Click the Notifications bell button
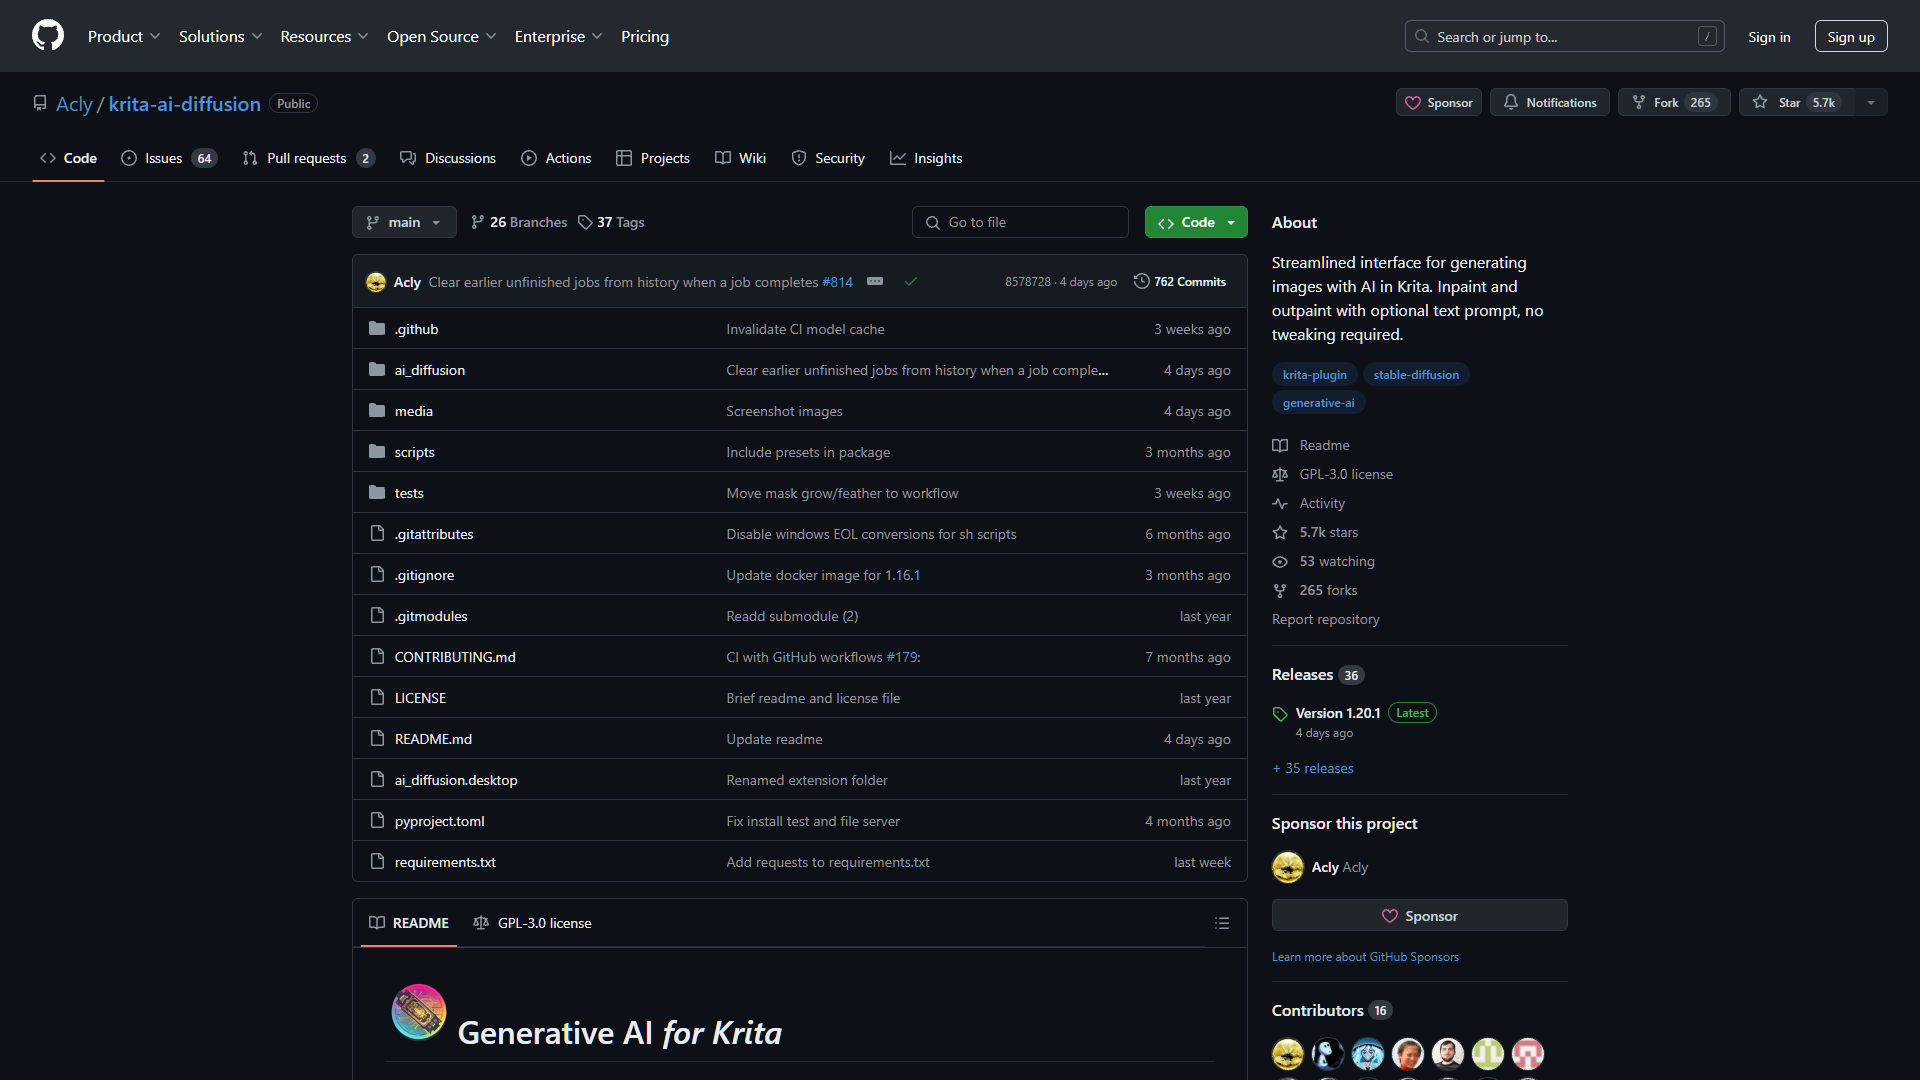Screen dimensions: 1920x1080 (1549, 103)
